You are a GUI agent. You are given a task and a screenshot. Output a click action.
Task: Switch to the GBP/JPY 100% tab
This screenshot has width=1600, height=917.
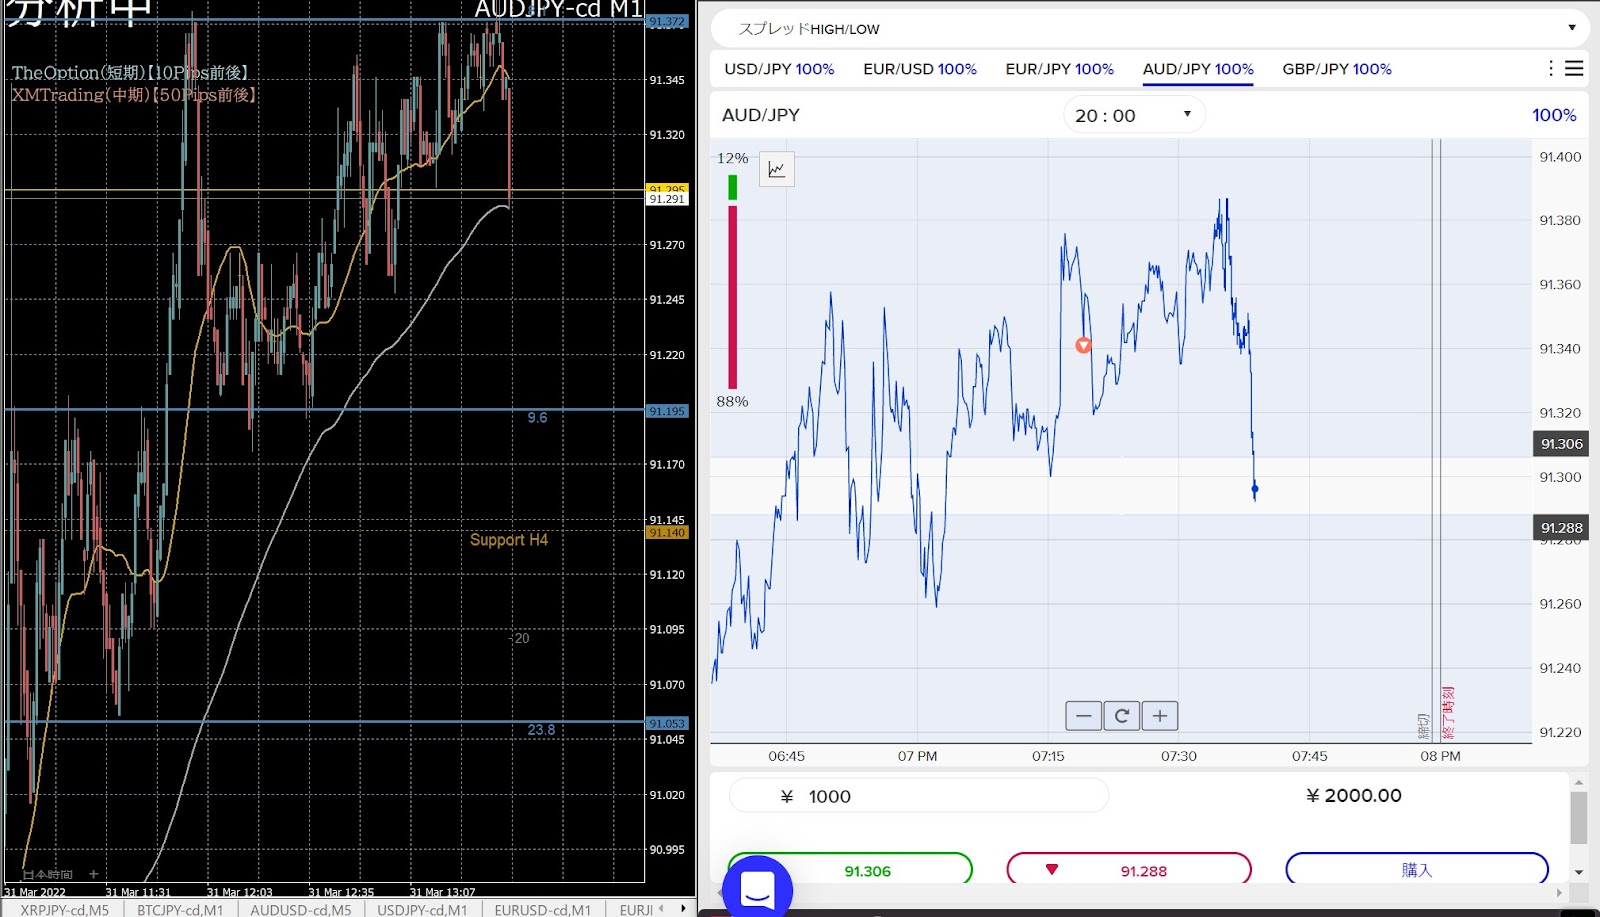(x=1336, y=69)
